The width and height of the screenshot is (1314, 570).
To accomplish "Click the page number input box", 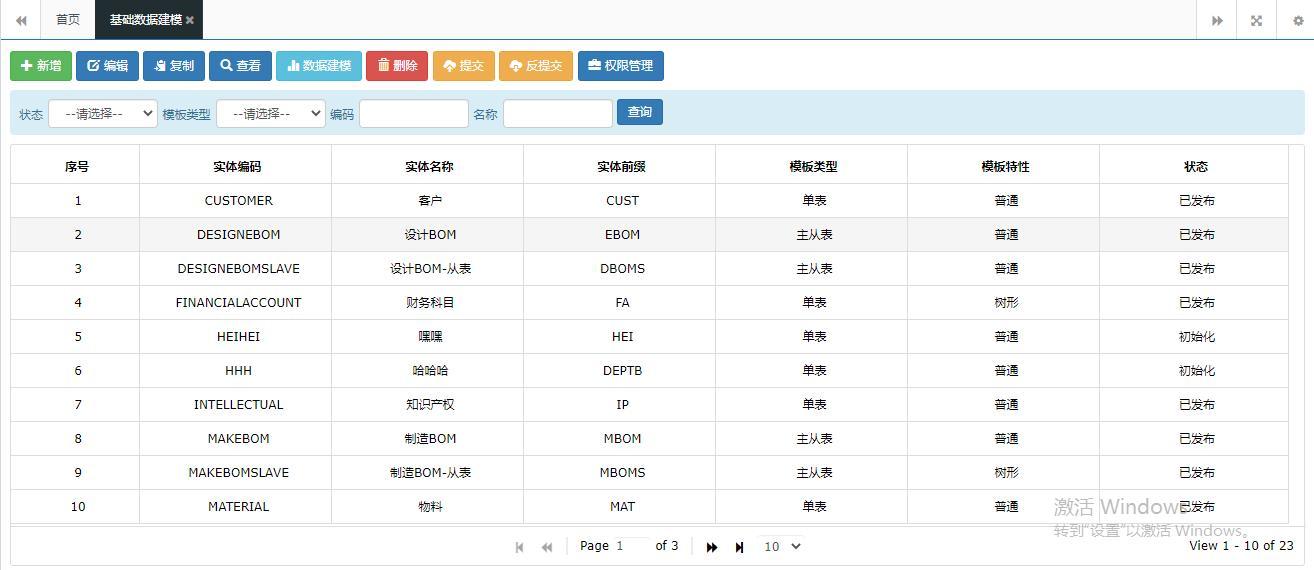I will (631, 546).
